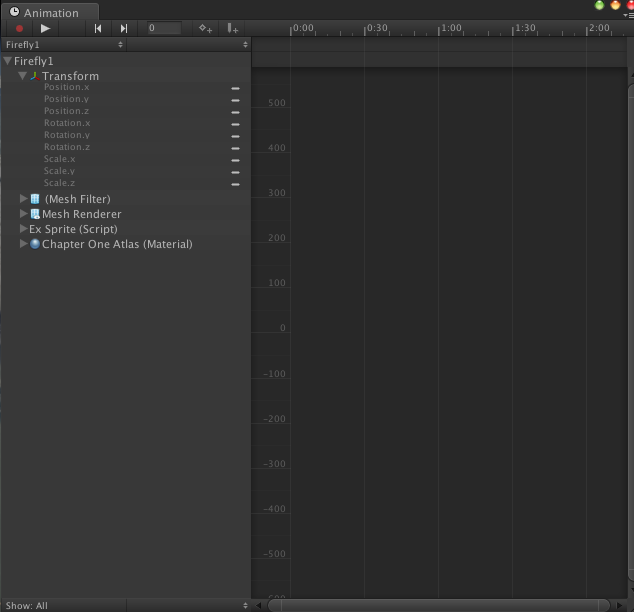The width and height of the screenshot is (634, 612).
Task: Open the Firefly1 object dropdown
Action: 64,44
